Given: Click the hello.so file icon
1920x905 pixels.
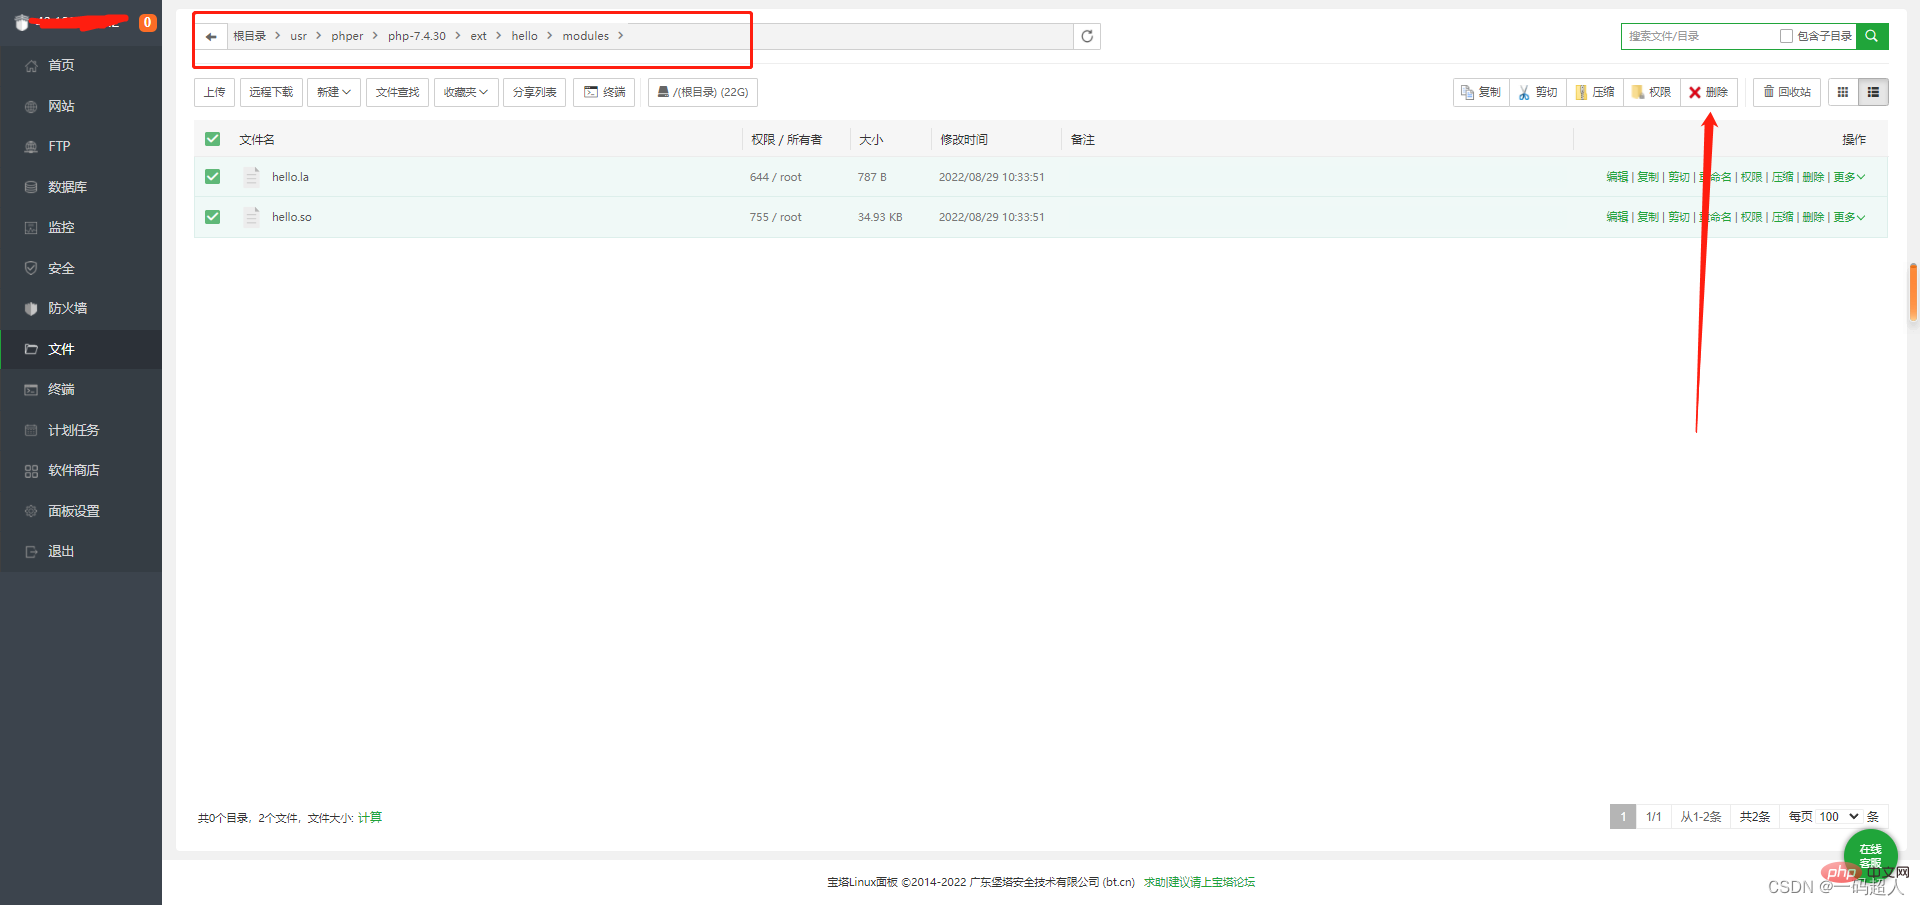Looking at the screenshot, I should pos(252,217).
